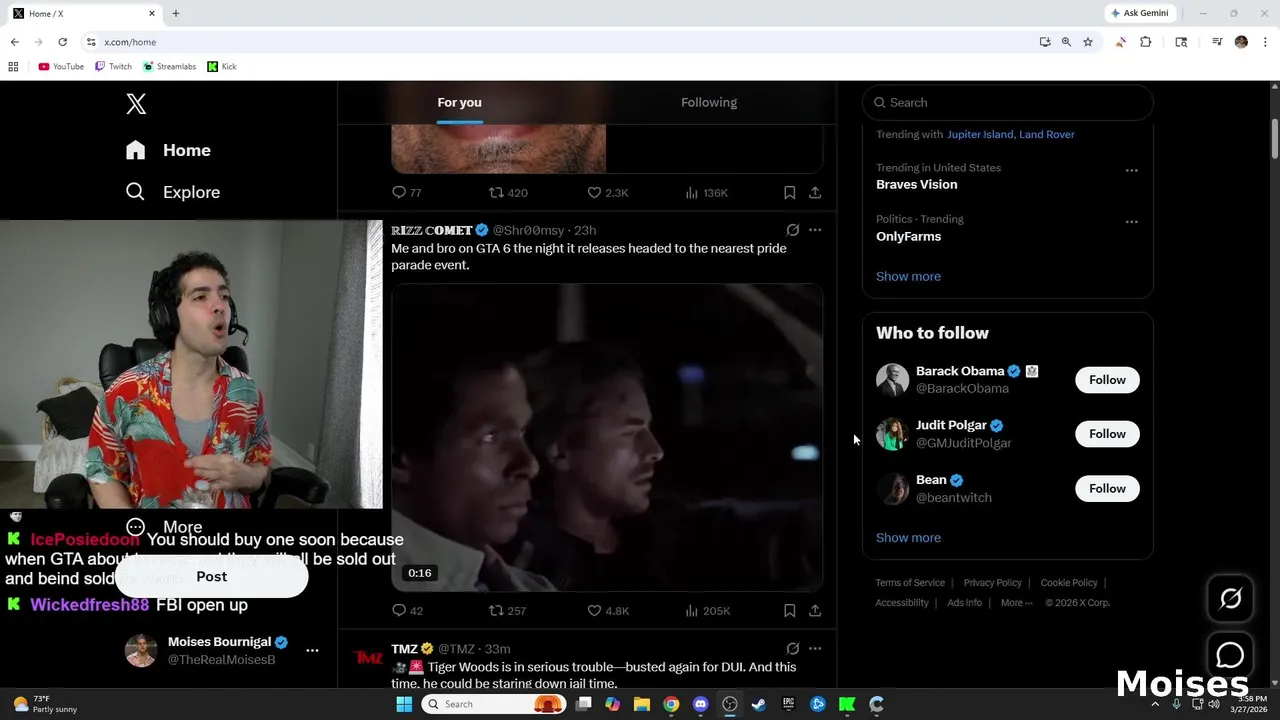Screen dimensions: 1280x720
Task: Like the RIZZ COMET post with 4.8K likes
Action: click(594, 610)
